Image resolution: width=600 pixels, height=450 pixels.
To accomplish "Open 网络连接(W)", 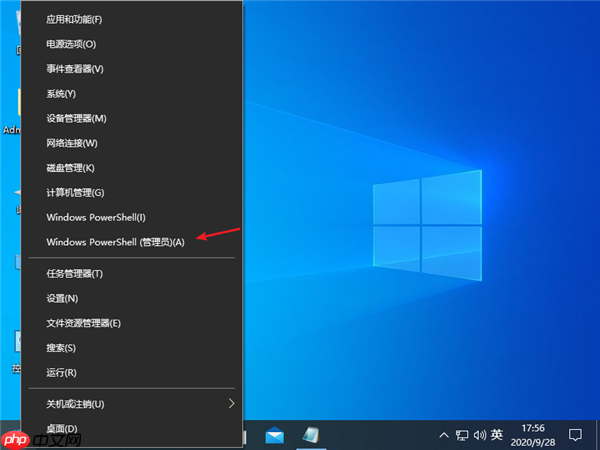I will (131, 143).
